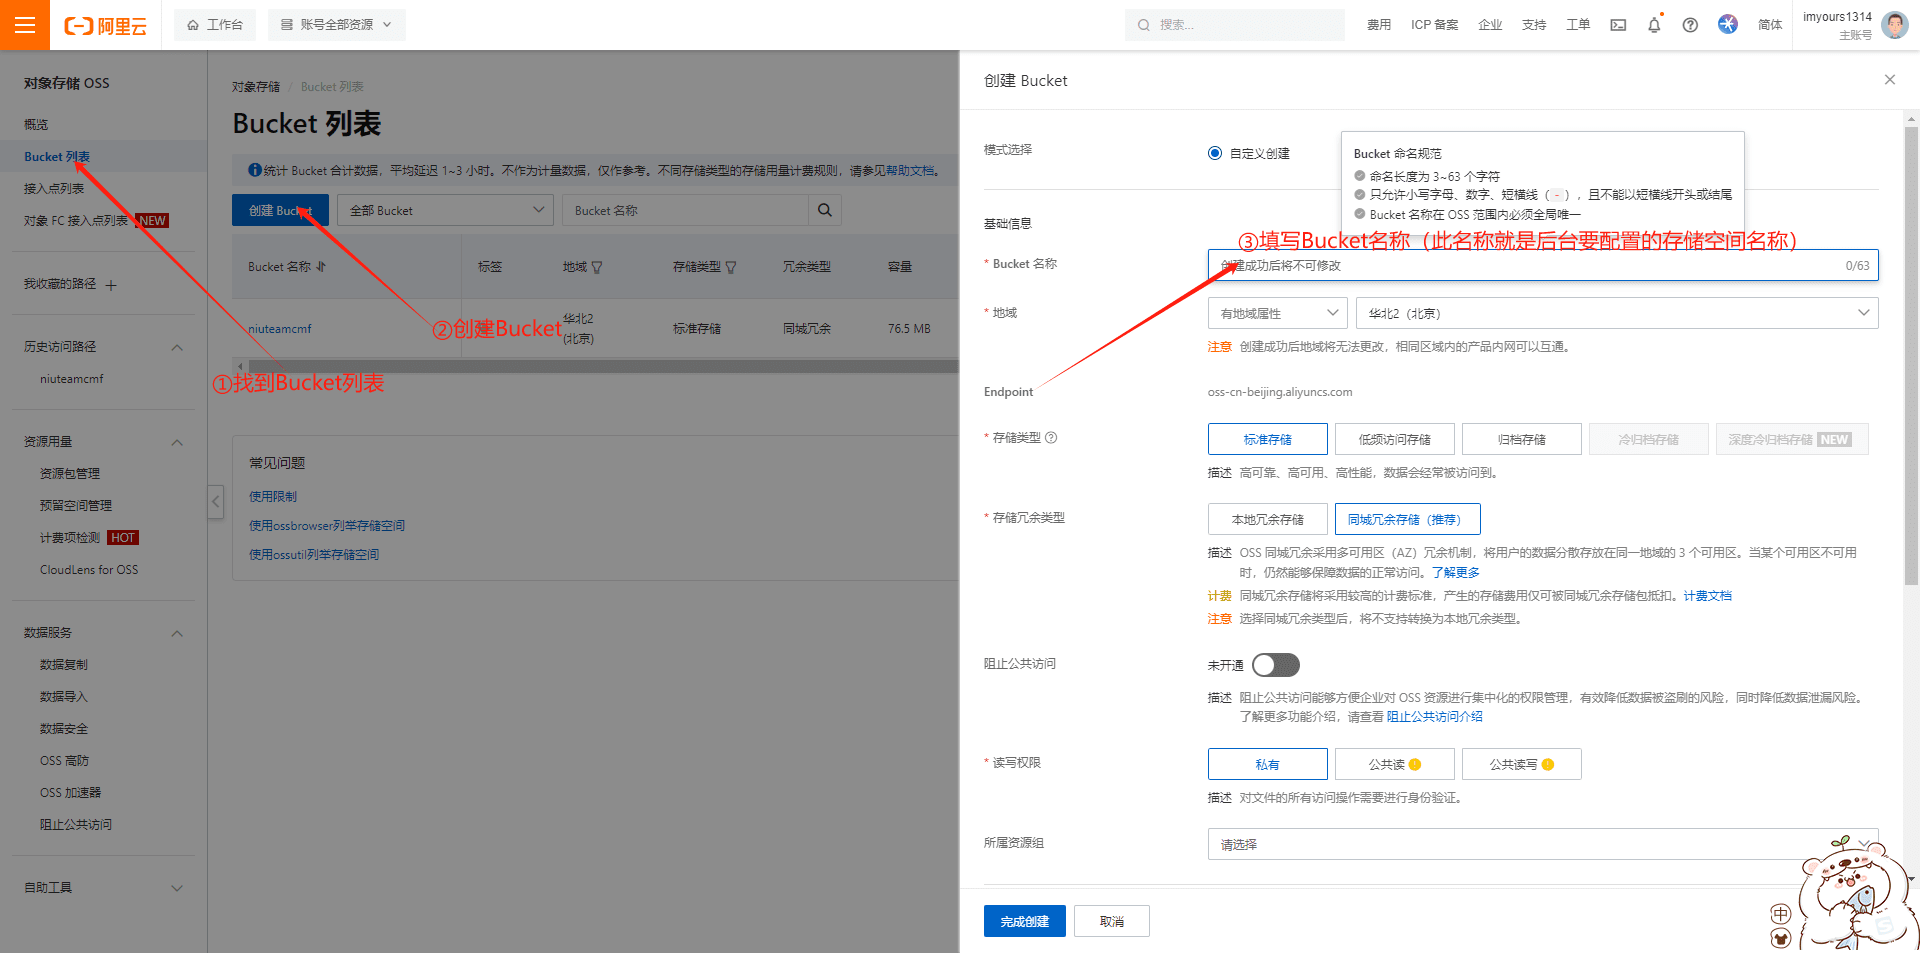This screenshot has height=953, width=1920.
Task: Click the storage type help icon
Action: point(1051,438)
